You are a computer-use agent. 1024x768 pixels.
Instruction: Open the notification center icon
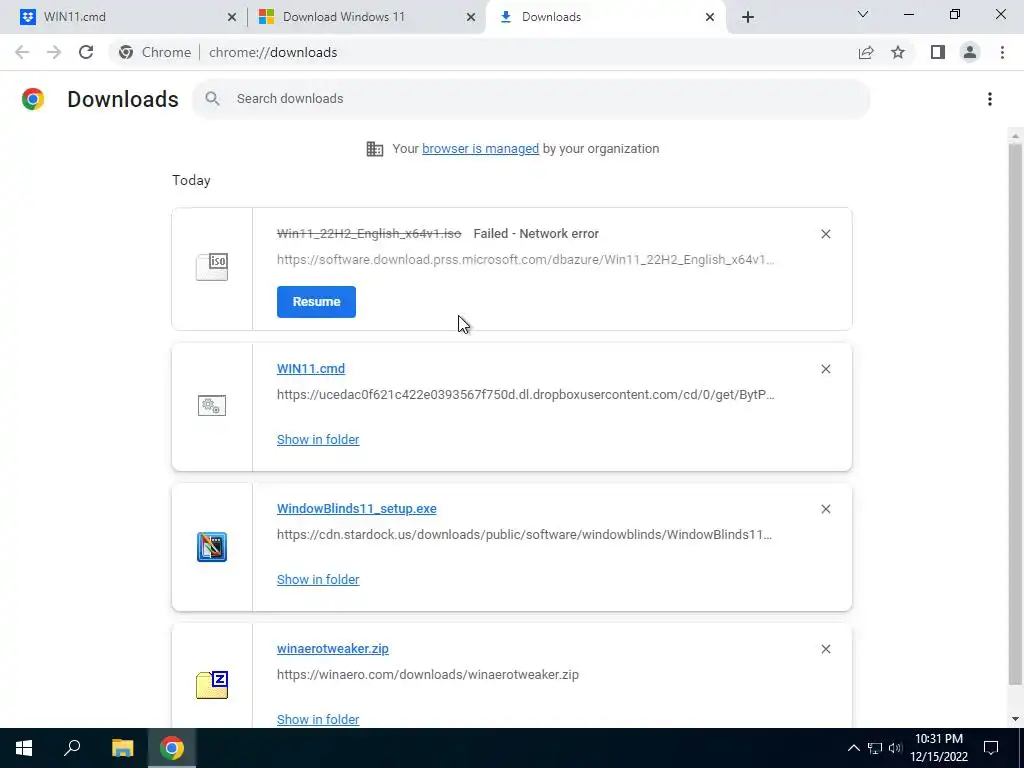click(991, 748)
